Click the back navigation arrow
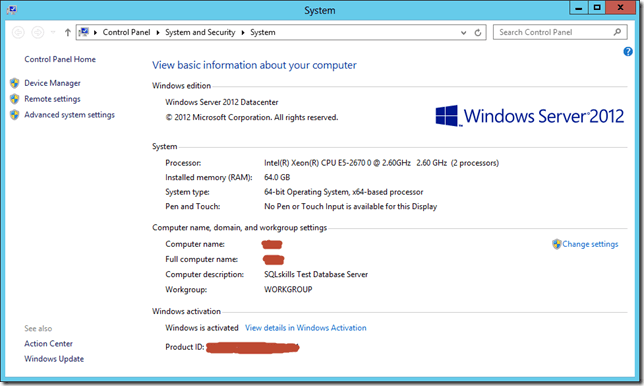 pyautogui.click(x=18, y=32)
